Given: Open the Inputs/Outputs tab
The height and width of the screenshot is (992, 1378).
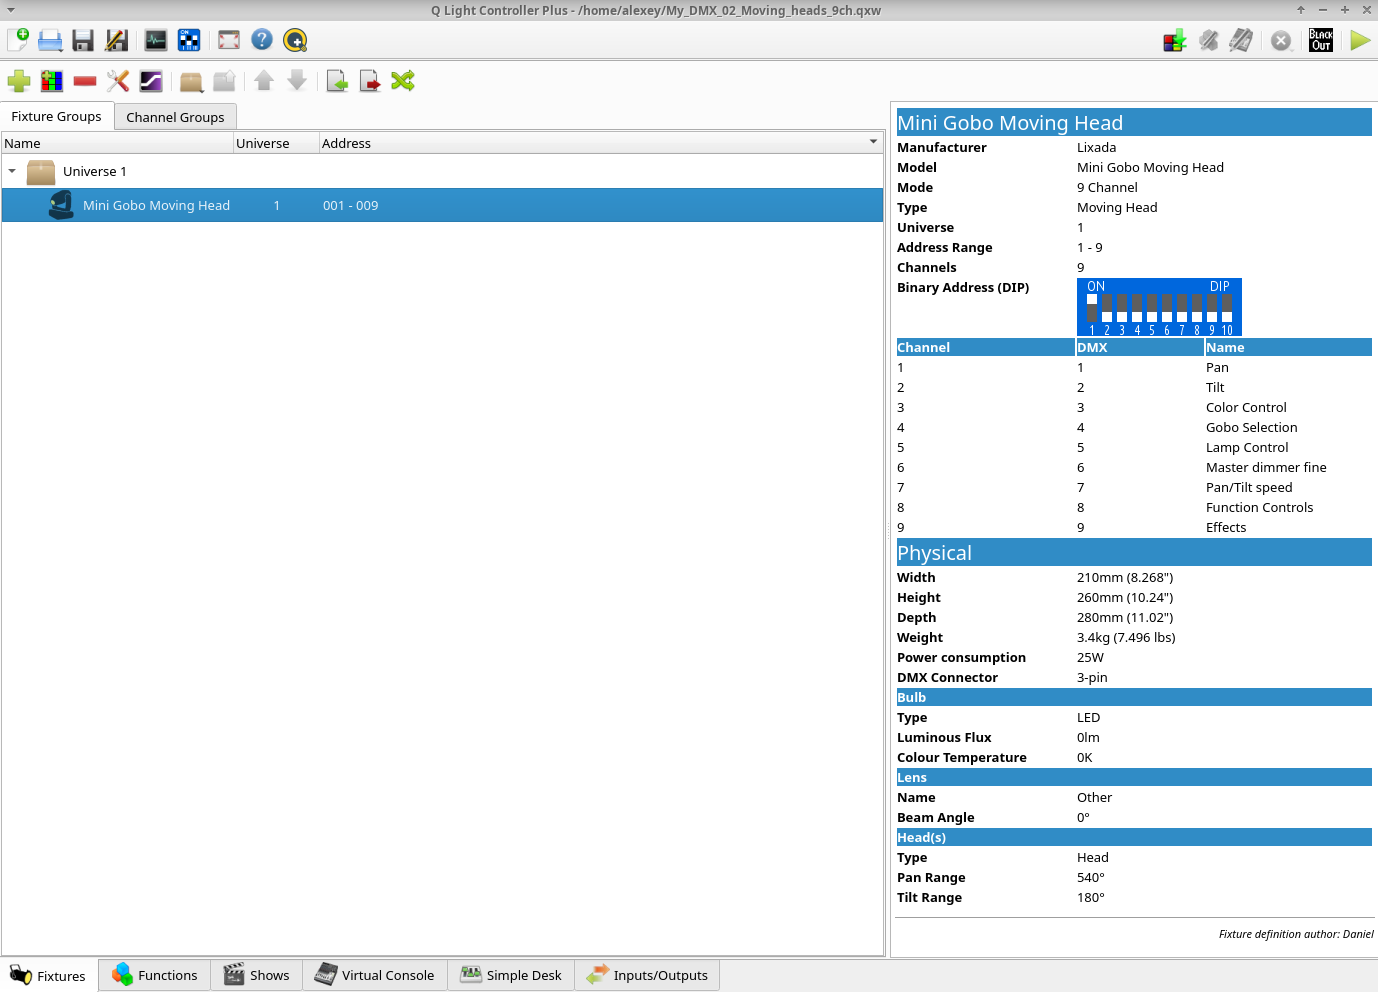Looking at the screenshot, I should [647, 975].
